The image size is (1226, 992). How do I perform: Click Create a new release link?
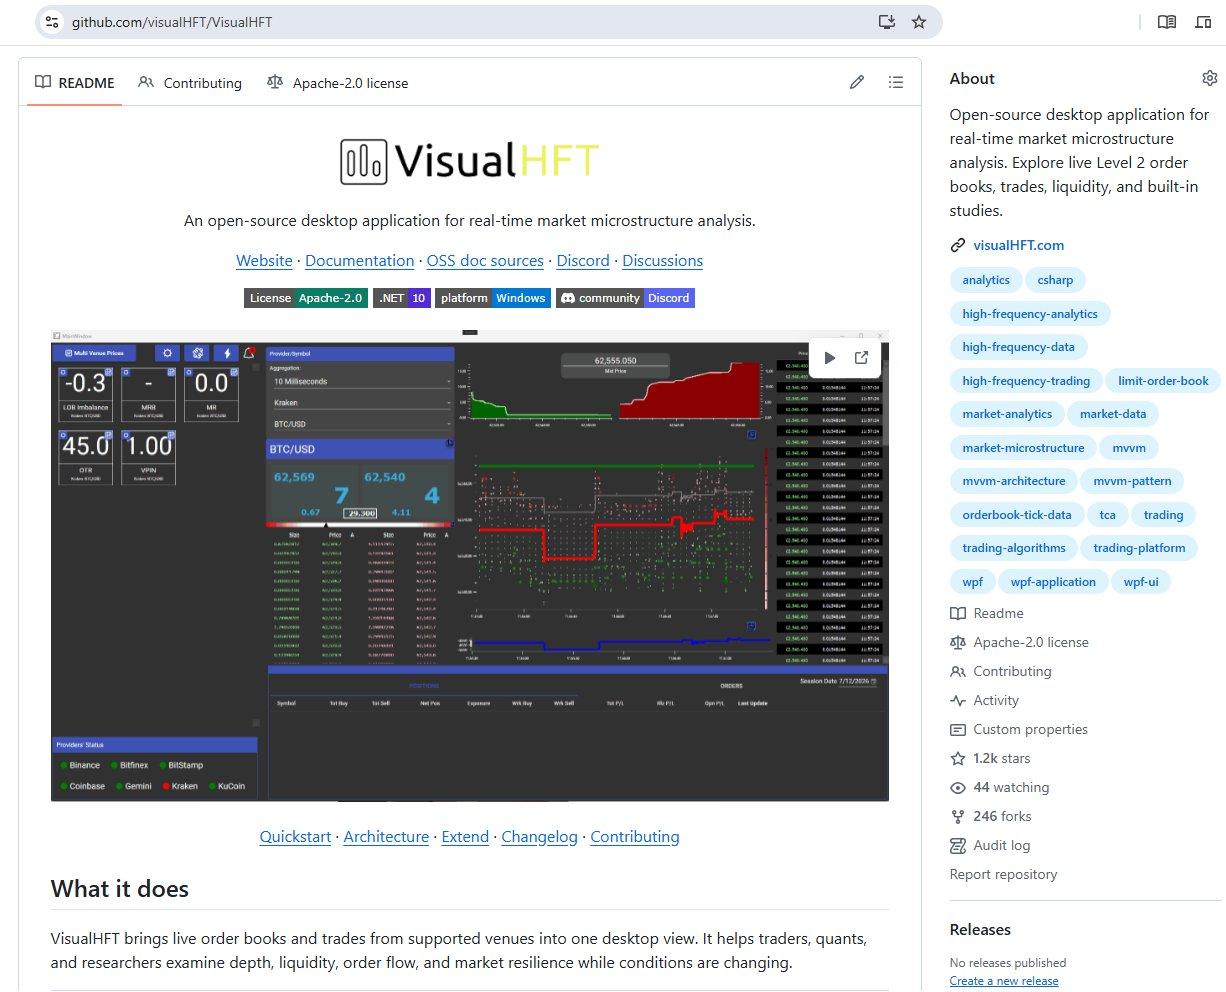coord(1004,981)
